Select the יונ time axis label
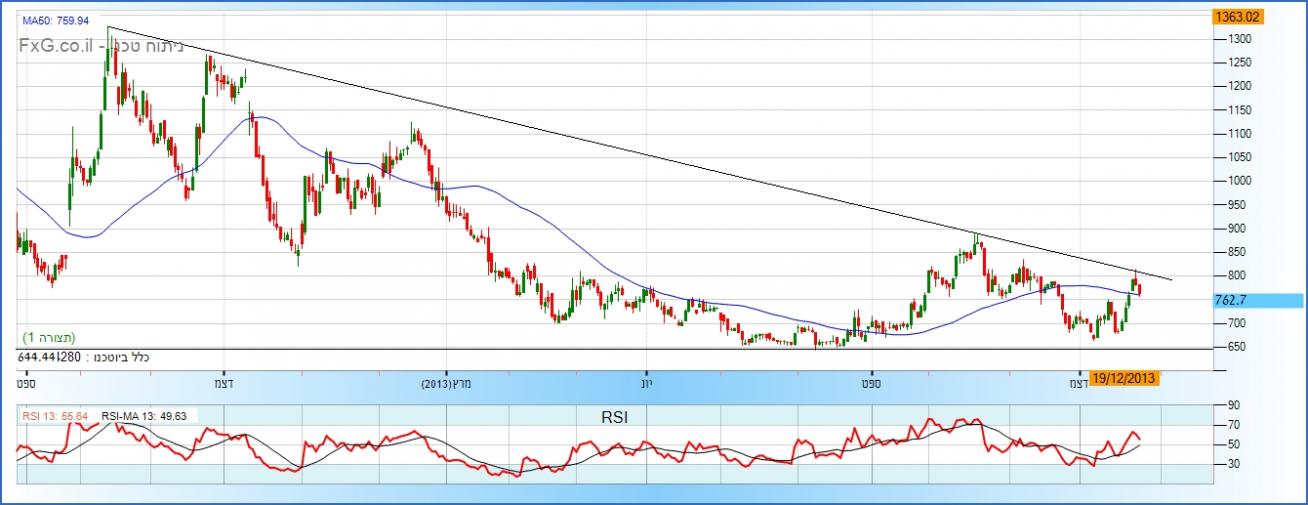Screen dimensions: 1308x505 pos(646,383)
